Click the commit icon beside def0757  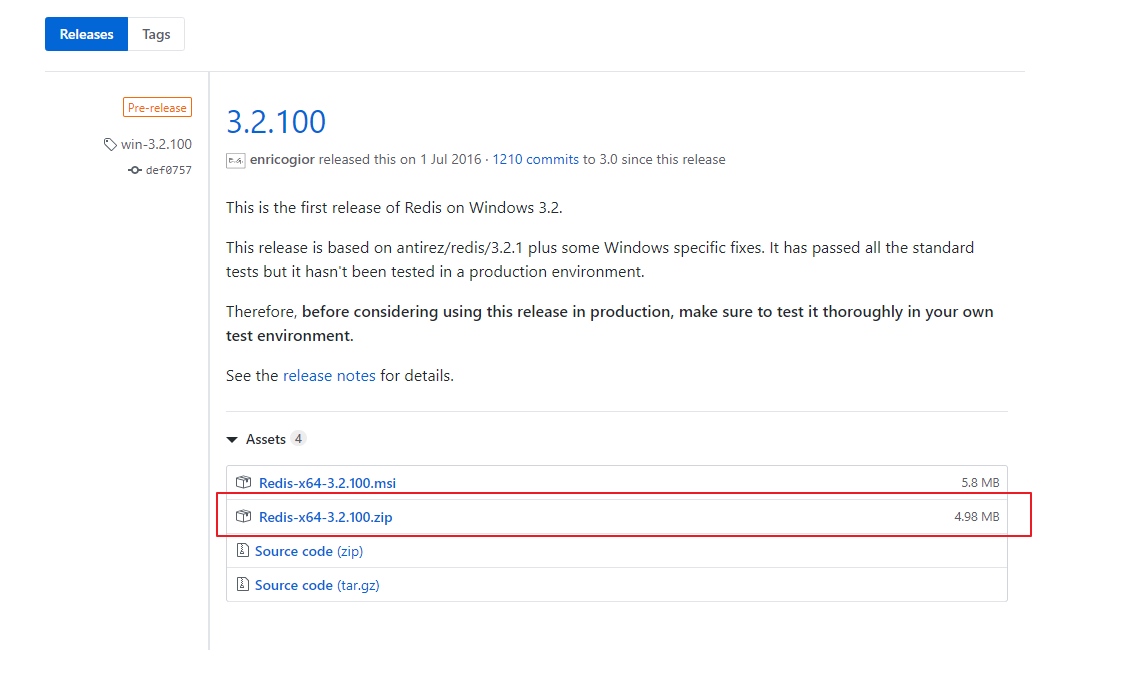(135, 171)
